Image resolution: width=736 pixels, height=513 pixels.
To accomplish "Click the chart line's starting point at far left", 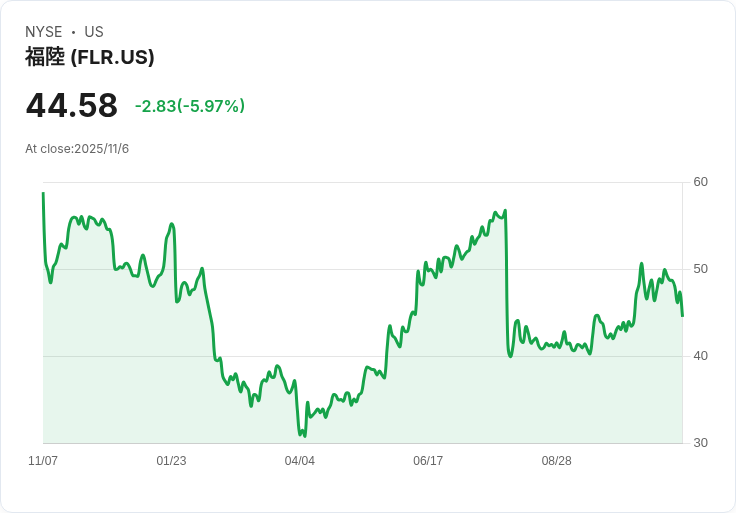I will point(43,193).
